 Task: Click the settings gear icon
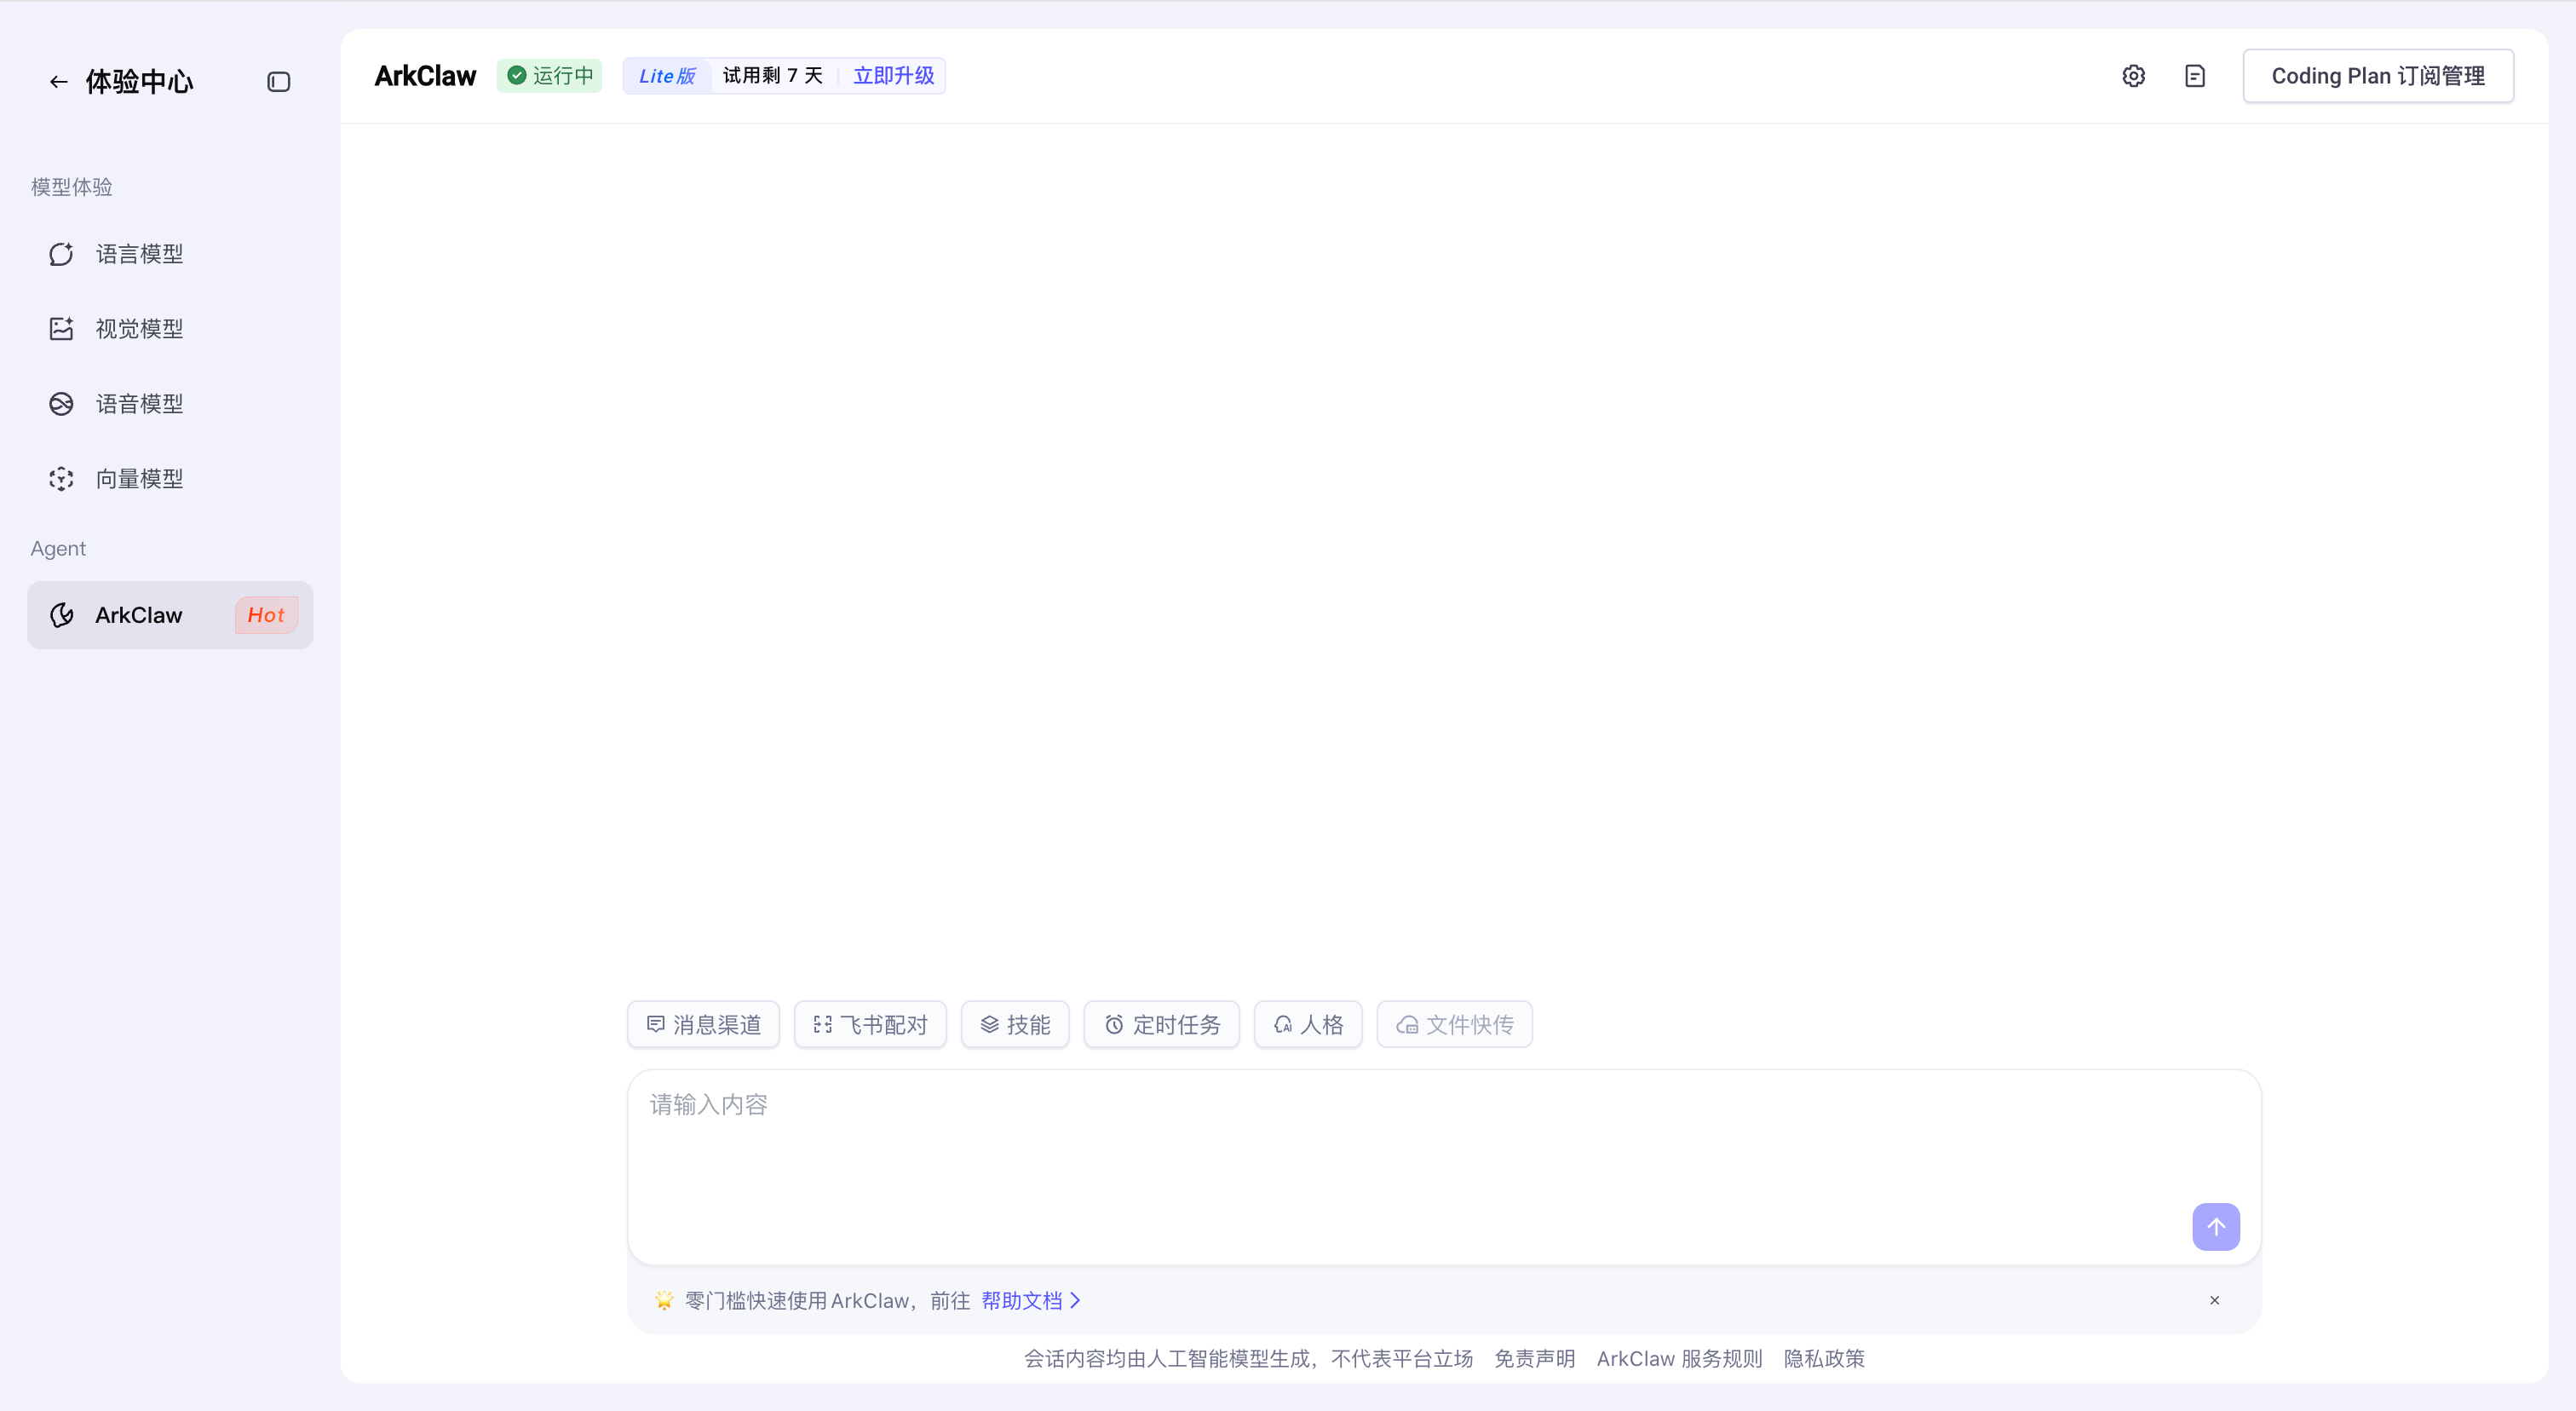pyautogui.click(x=2133, y=76)
